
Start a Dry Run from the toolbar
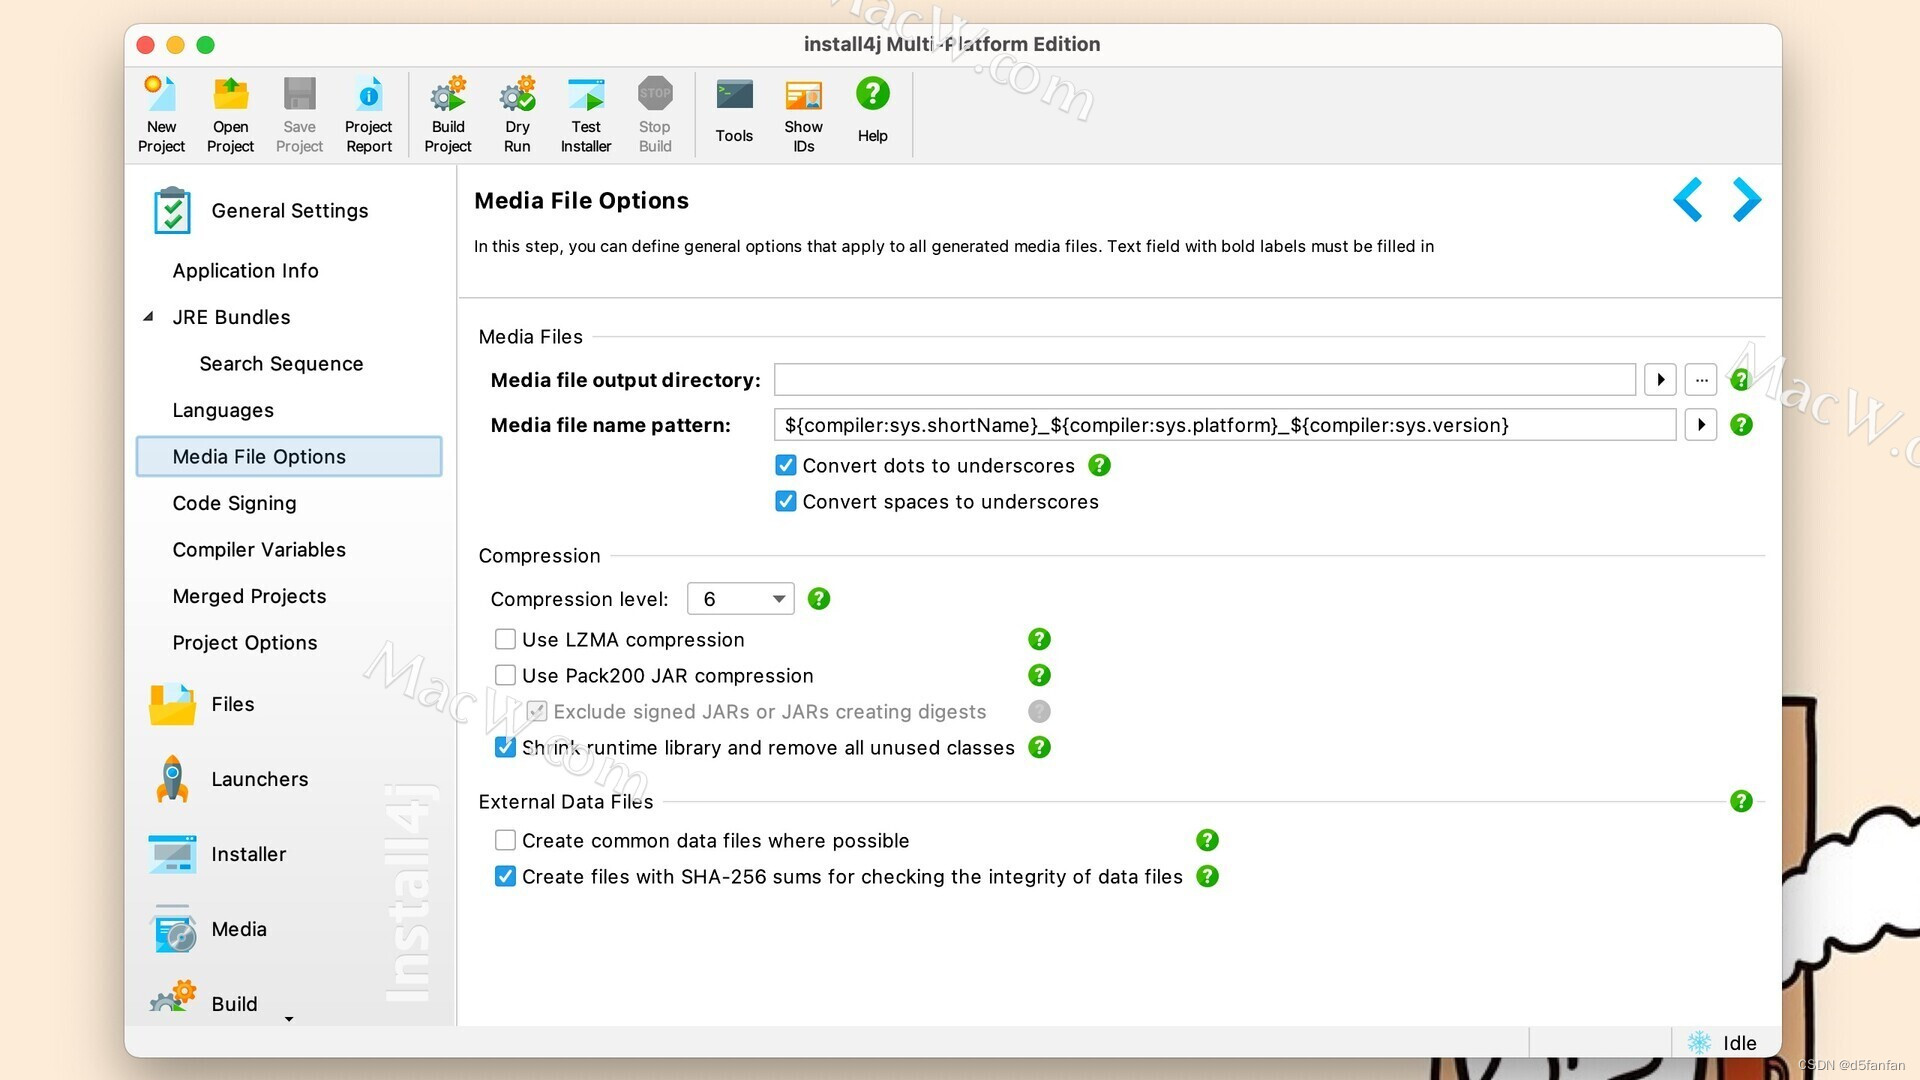(516, 110)
